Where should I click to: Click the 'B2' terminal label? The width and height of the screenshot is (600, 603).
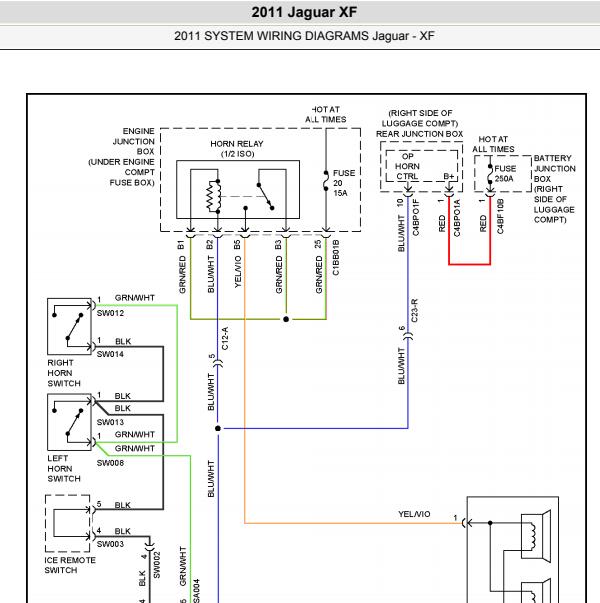click(x=209, y=245)
